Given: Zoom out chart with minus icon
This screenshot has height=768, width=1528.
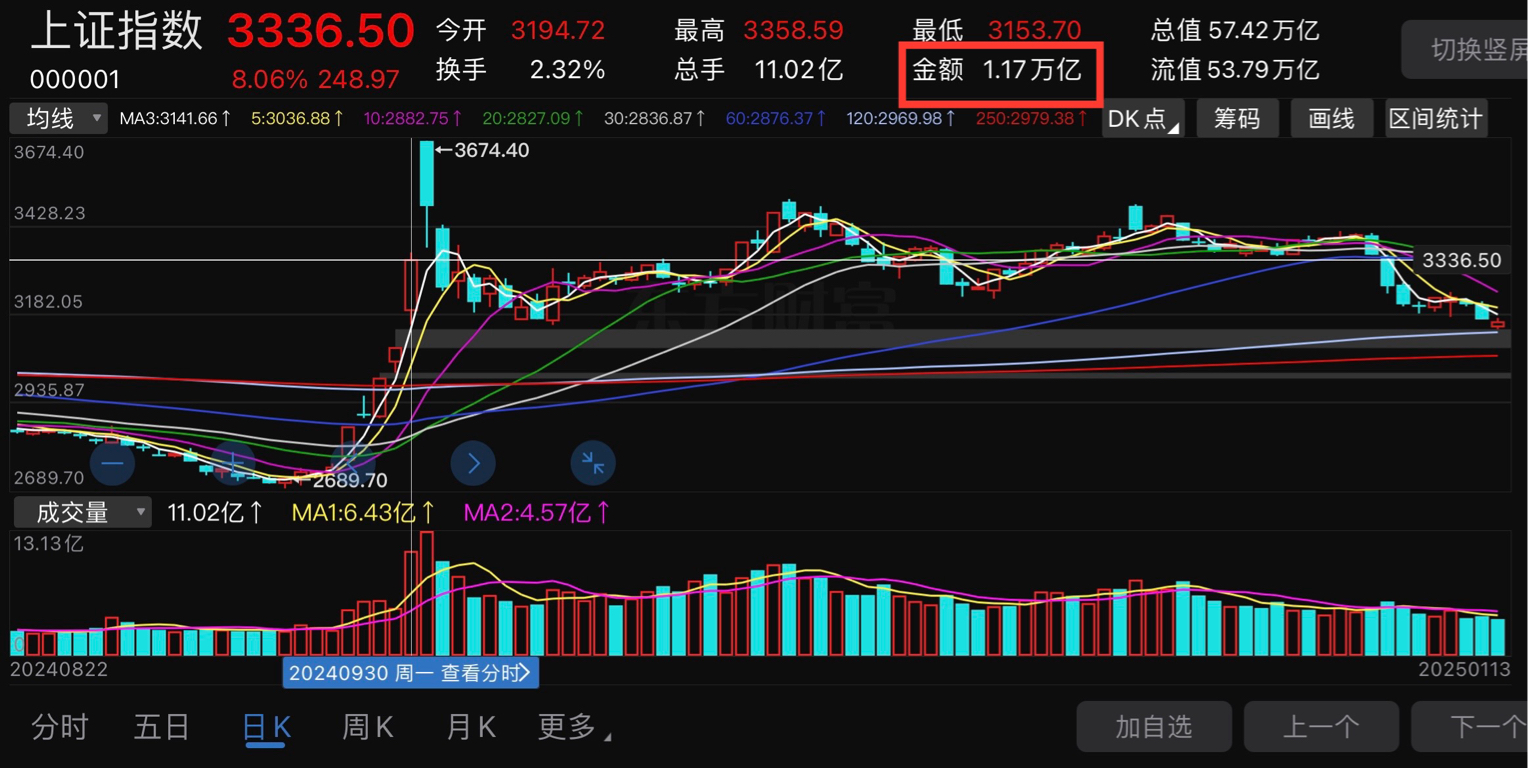Looking at the screenshot, I should click(112, 463).
